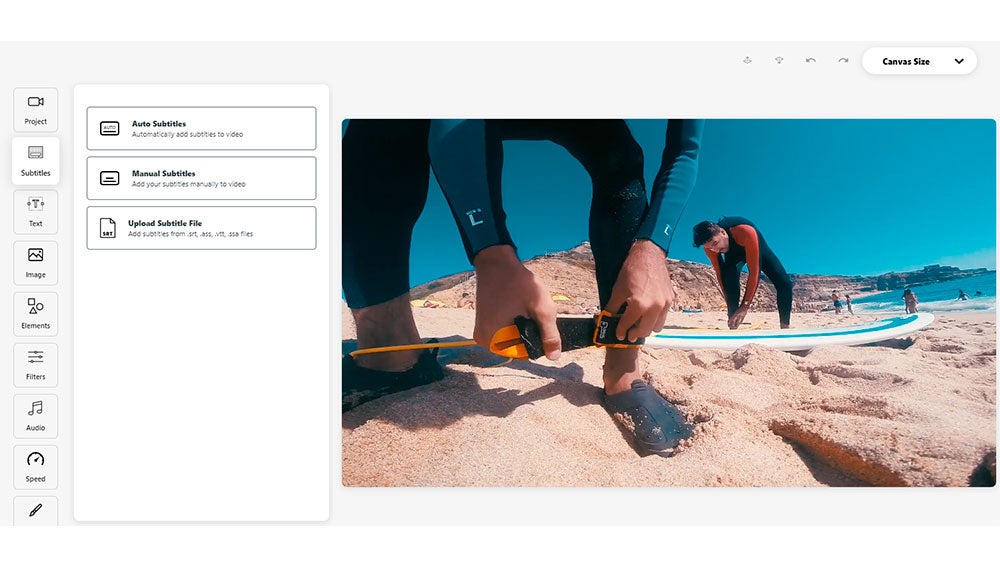Open the Audio panel
The image size is (1000, 567).
(x=36, y=416)
